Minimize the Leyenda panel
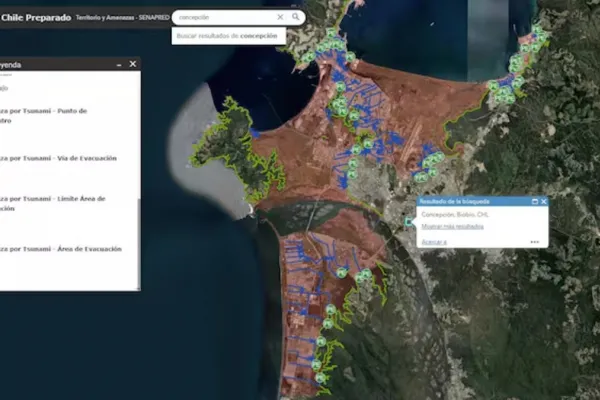The width and height of the screenshot is (600, 400). pyautogui.click(x=119, y=64)
